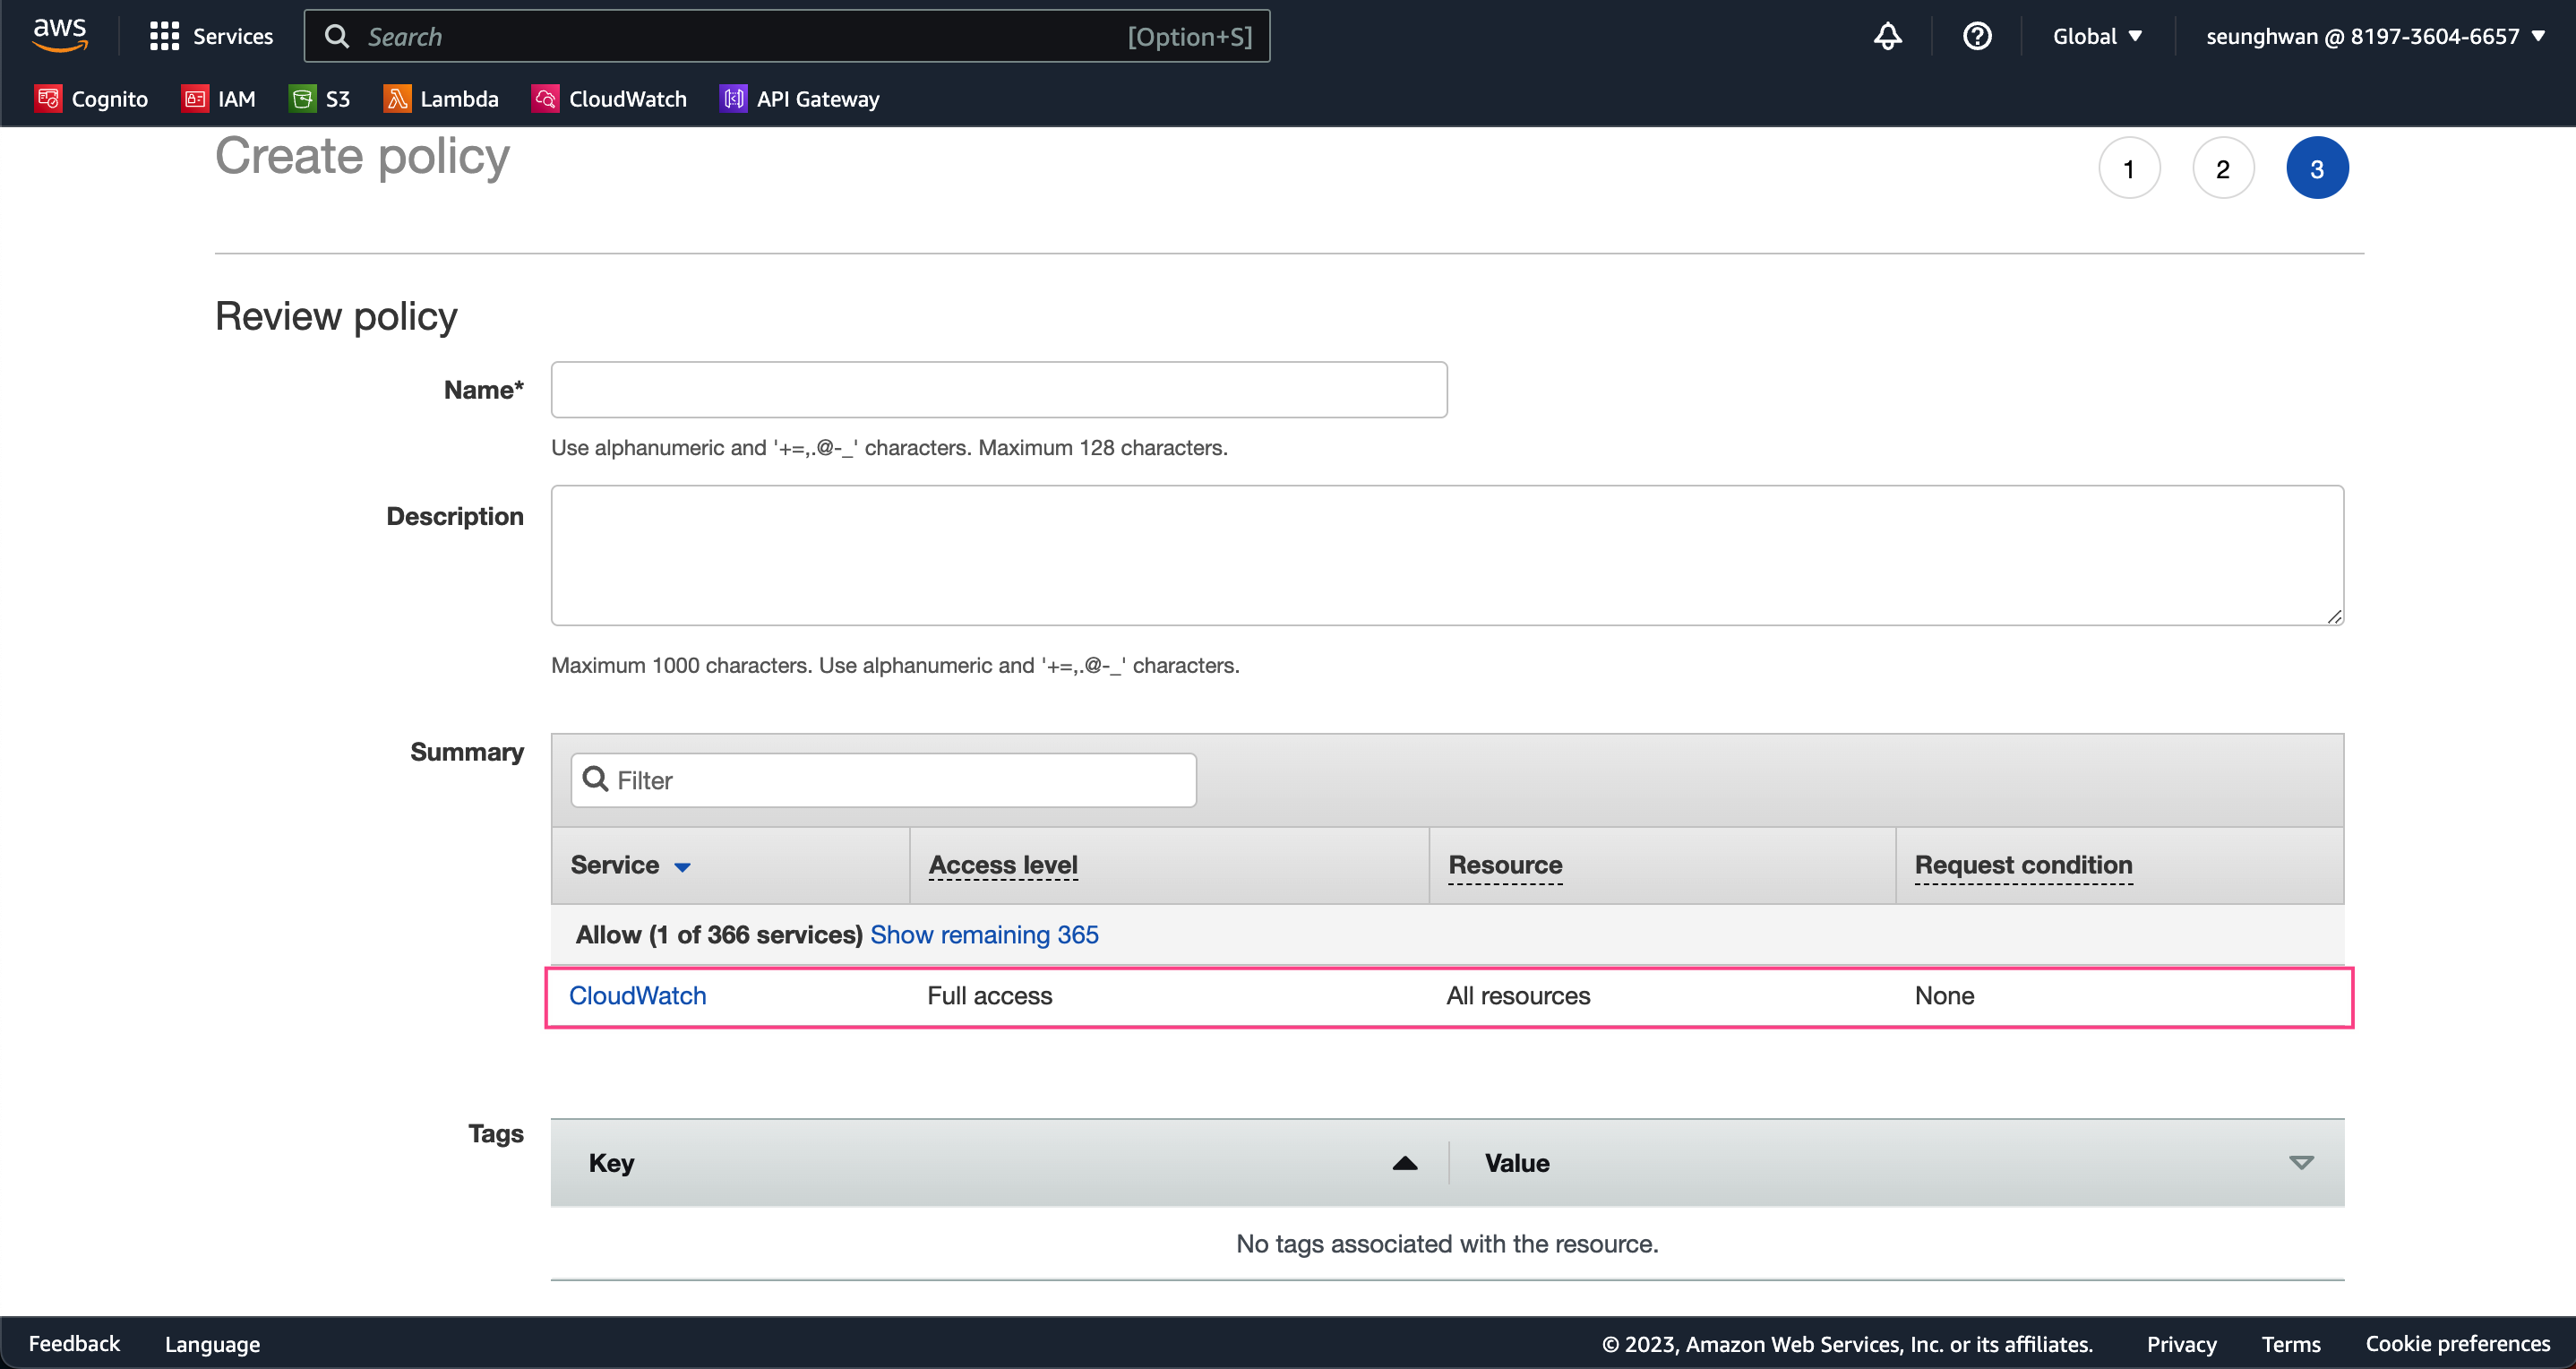Screen dimensions: 2576x1369
Task: Open CloudWatch shortcut in favorites bar
Action: [608, 98]
